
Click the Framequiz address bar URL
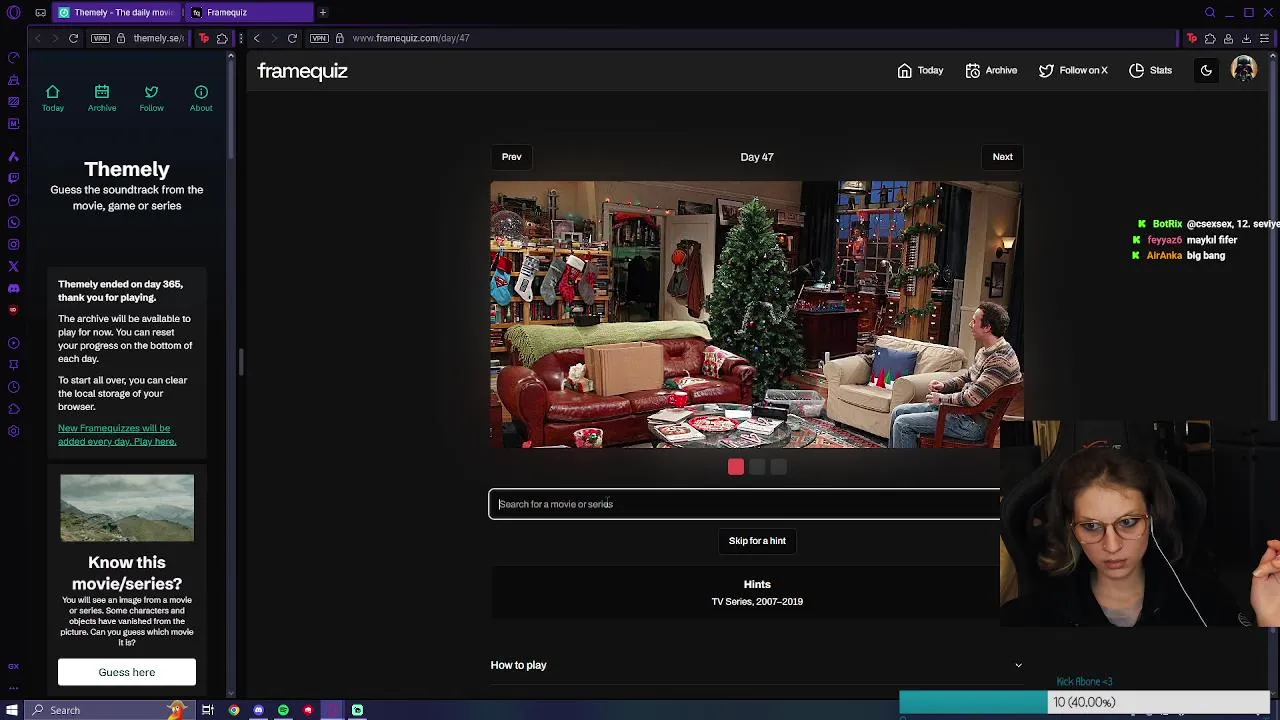coord(411,38)
